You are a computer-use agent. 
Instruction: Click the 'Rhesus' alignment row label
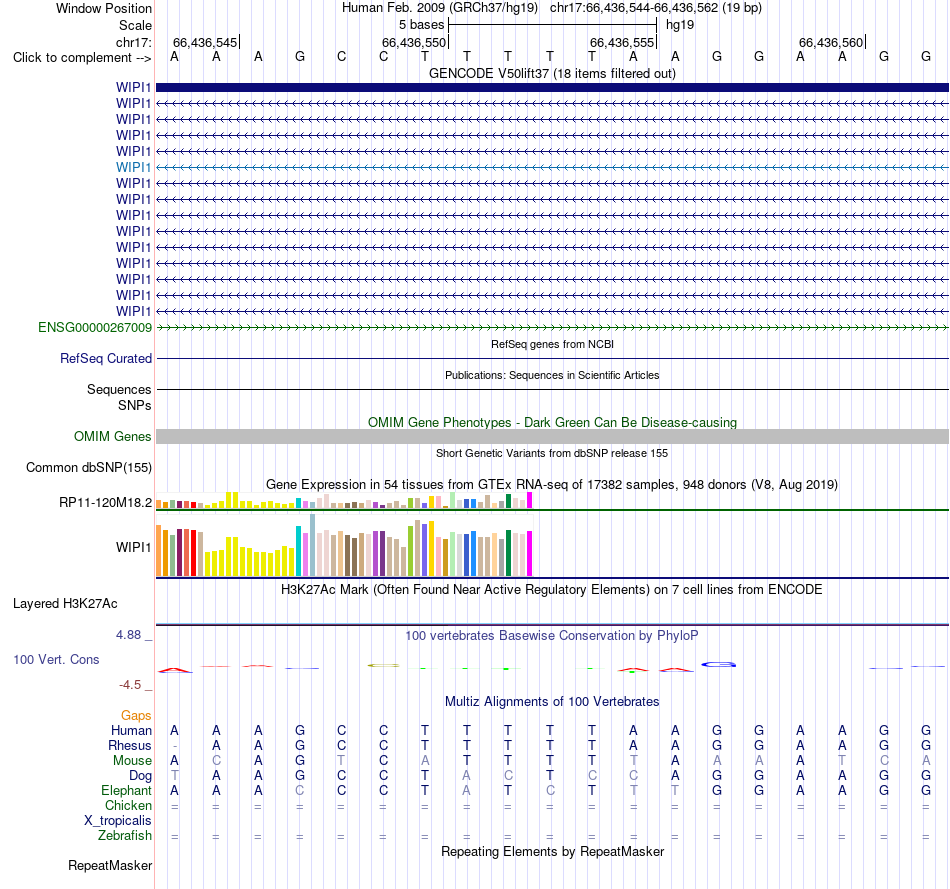[x=130, y=745]
